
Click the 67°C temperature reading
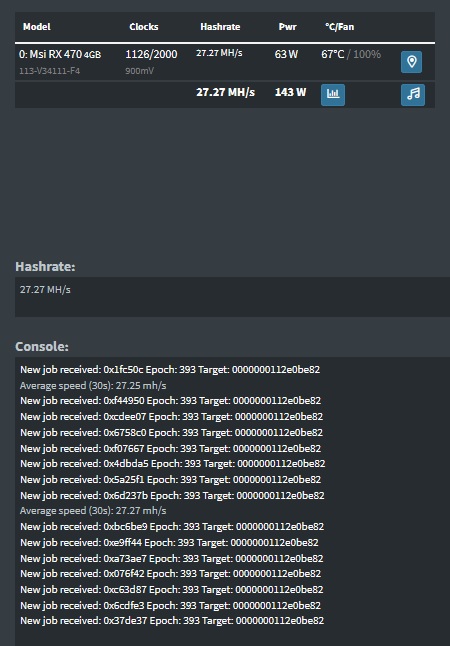pos(333,54)
